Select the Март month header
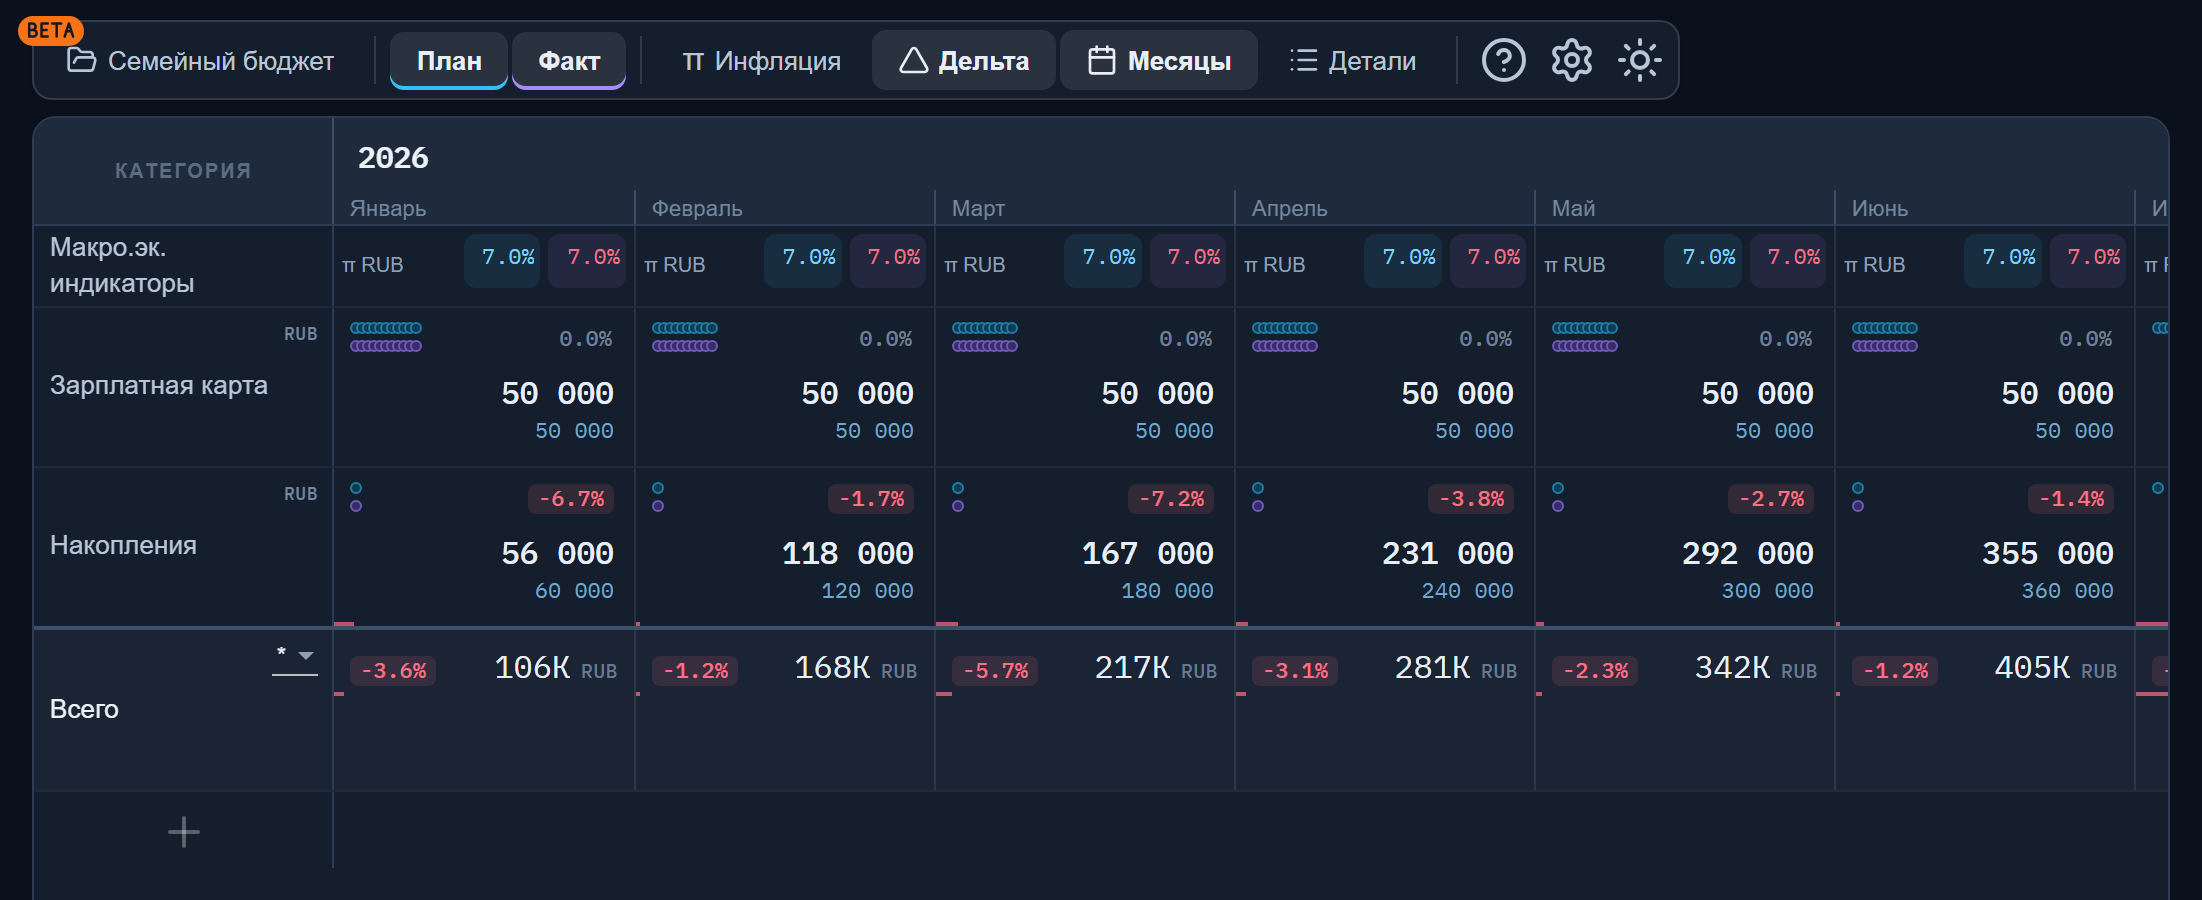Image resolution: width=2202 pixels, height=900 pixels. (x=978, y=208)
